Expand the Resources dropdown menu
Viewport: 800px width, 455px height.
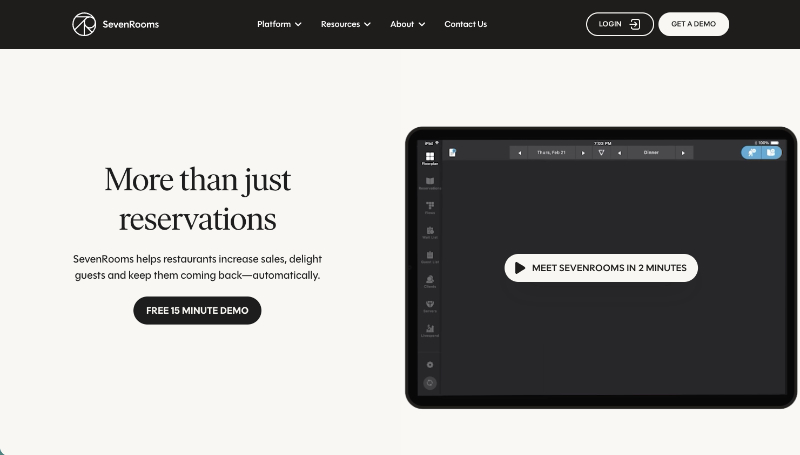pos(345,24)
